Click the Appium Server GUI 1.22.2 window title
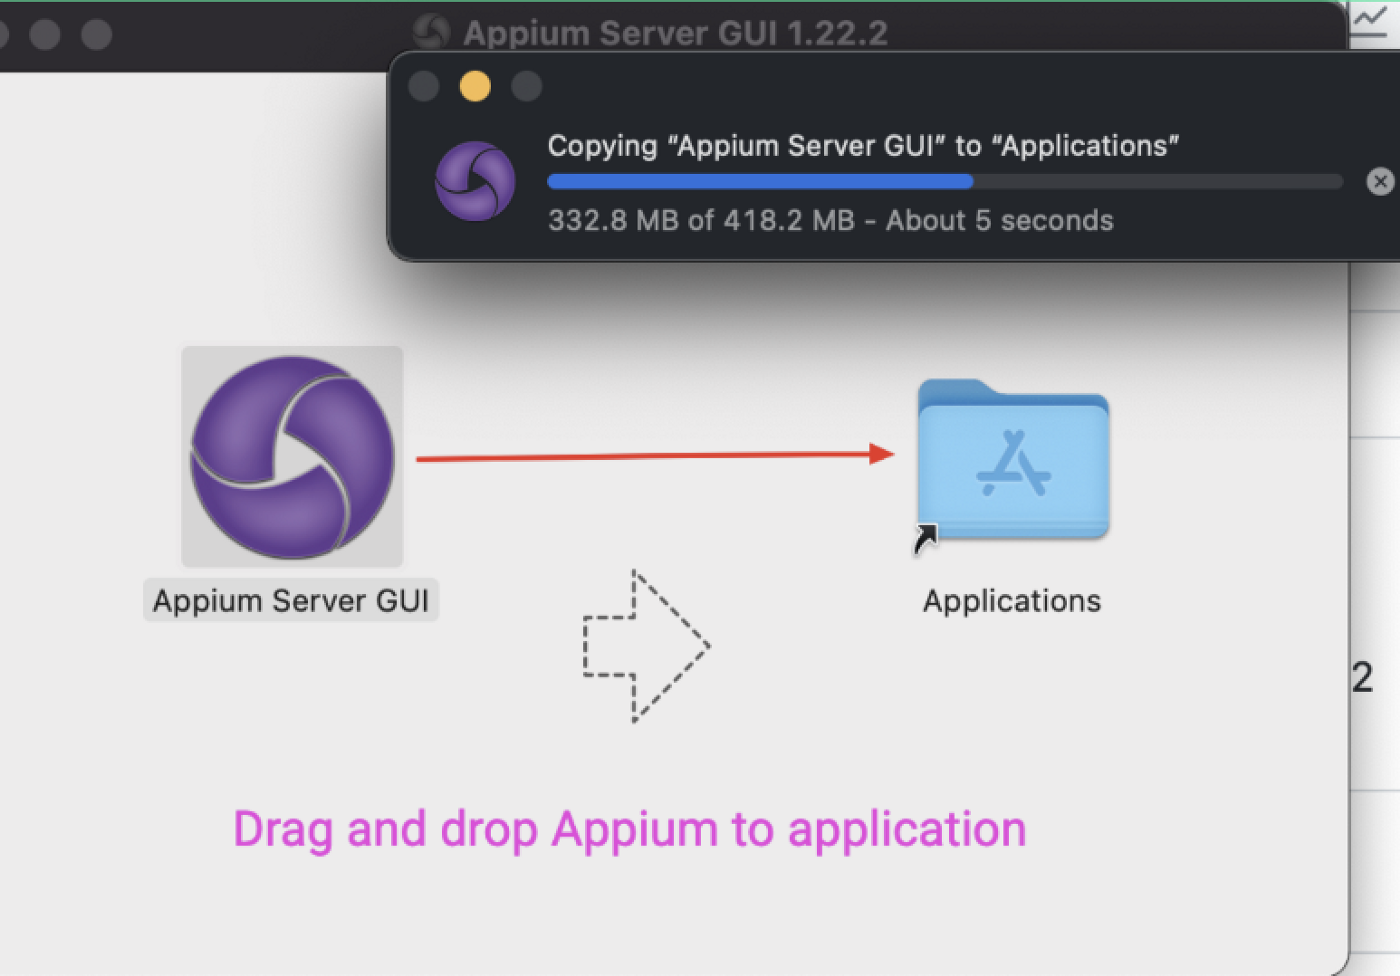The height and width of the screenshot is (976, 1400). coord(675,33)
